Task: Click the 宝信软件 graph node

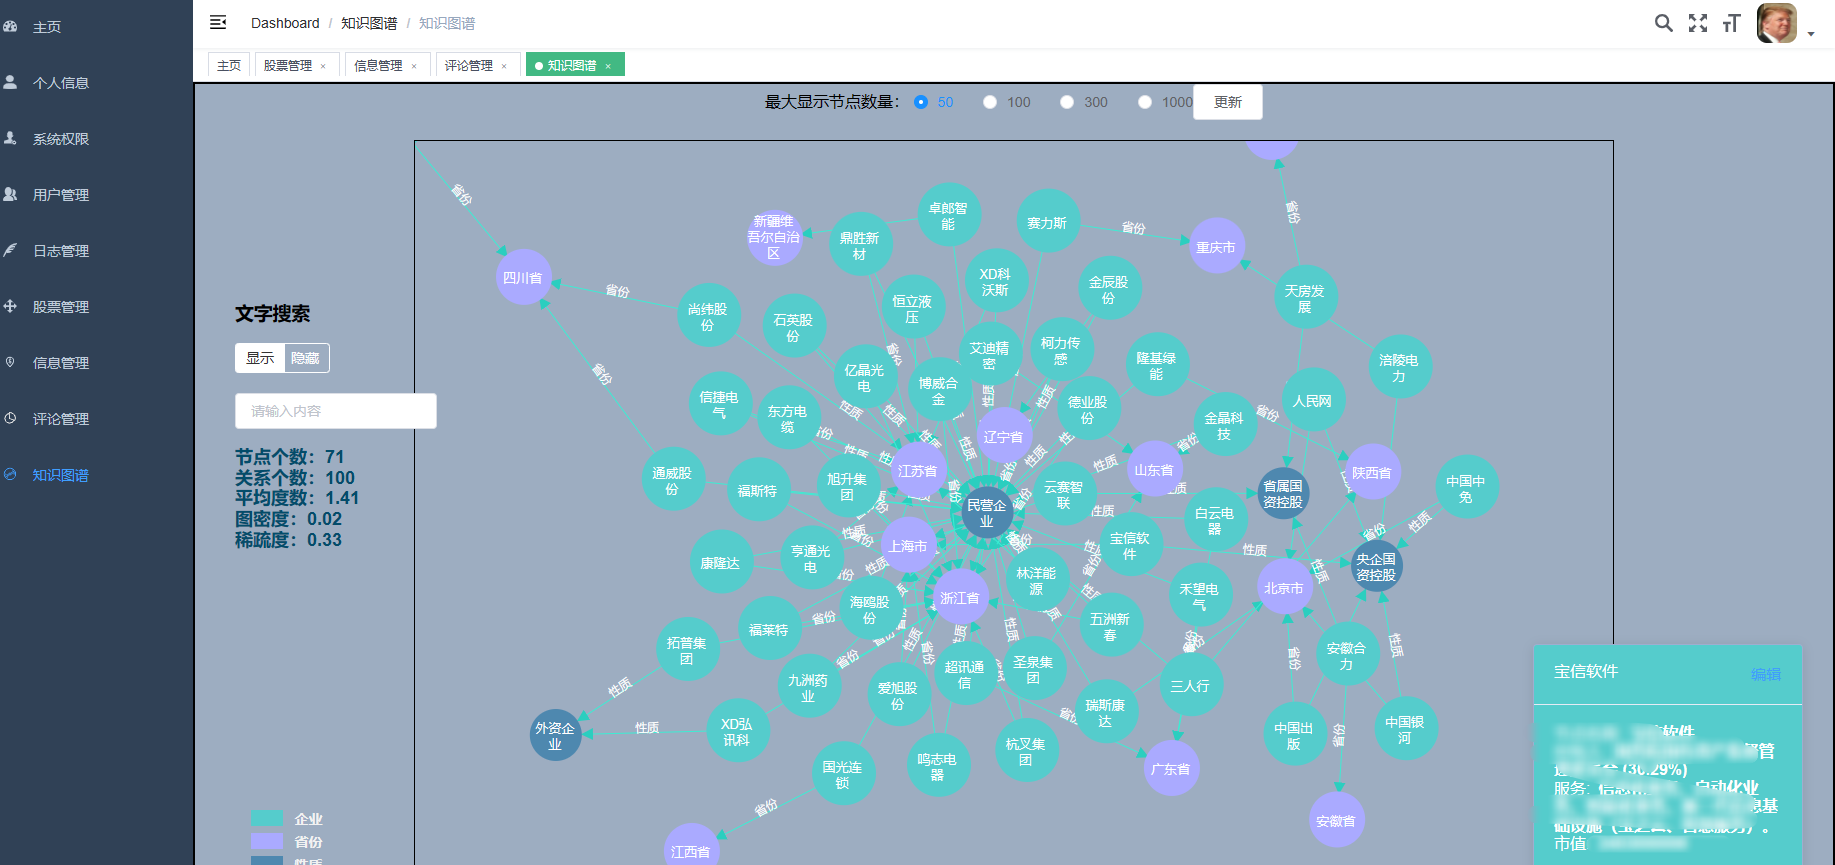Action: [1130, 545]
